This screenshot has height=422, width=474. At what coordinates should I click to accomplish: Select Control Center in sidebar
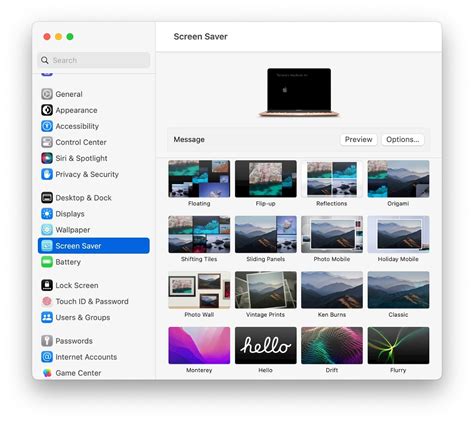[94, 142]
